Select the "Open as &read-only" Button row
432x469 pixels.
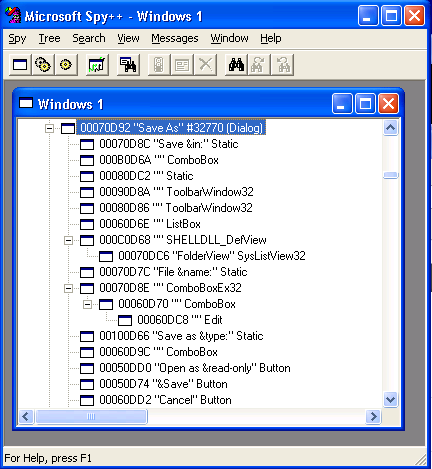pos(195,368)
